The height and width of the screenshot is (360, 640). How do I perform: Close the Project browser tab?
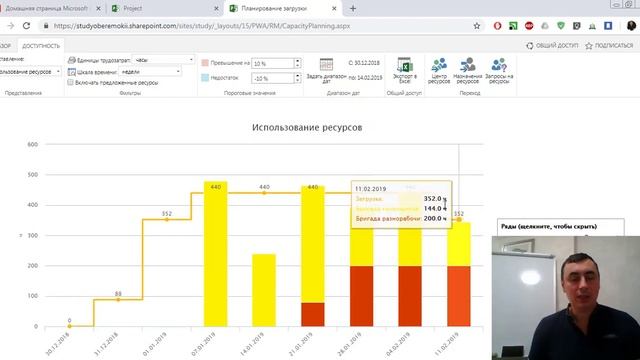(216, 8)
